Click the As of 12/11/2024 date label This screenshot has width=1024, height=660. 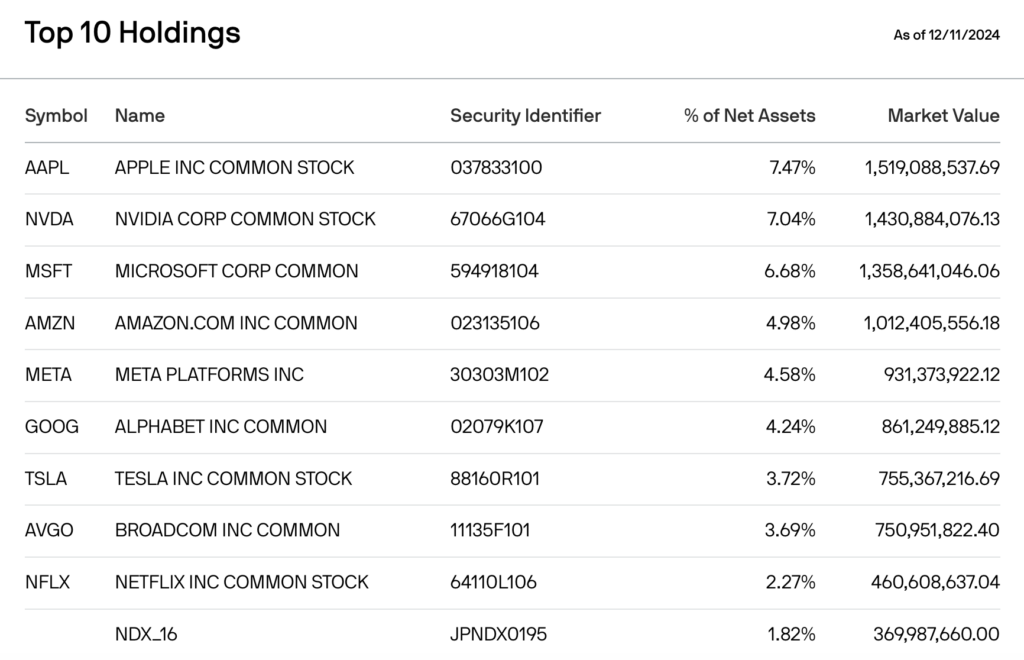point(946,35)
